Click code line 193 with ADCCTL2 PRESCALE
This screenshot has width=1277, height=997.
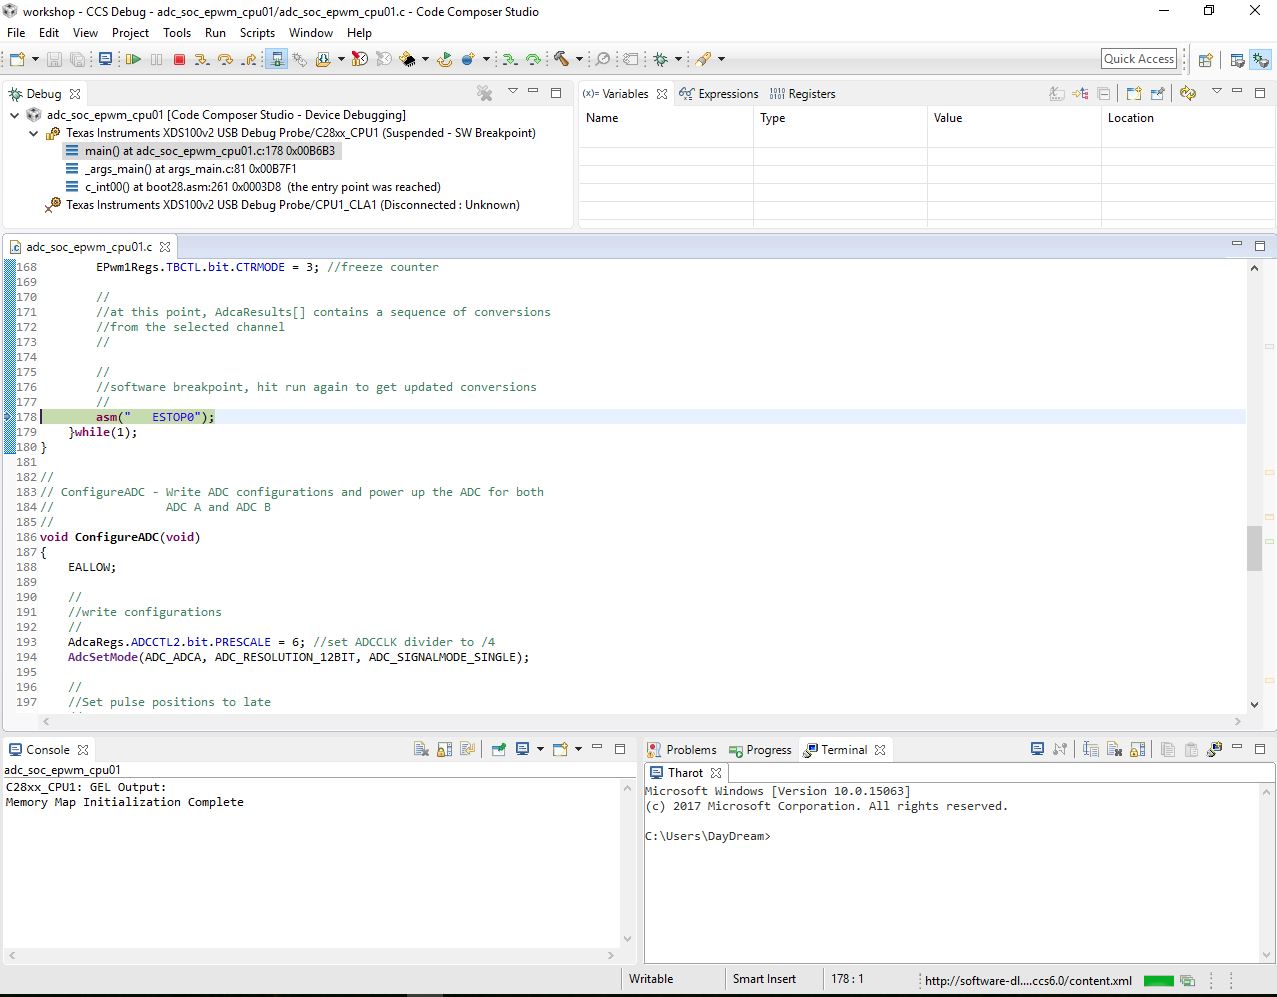(x=281, y=642)
